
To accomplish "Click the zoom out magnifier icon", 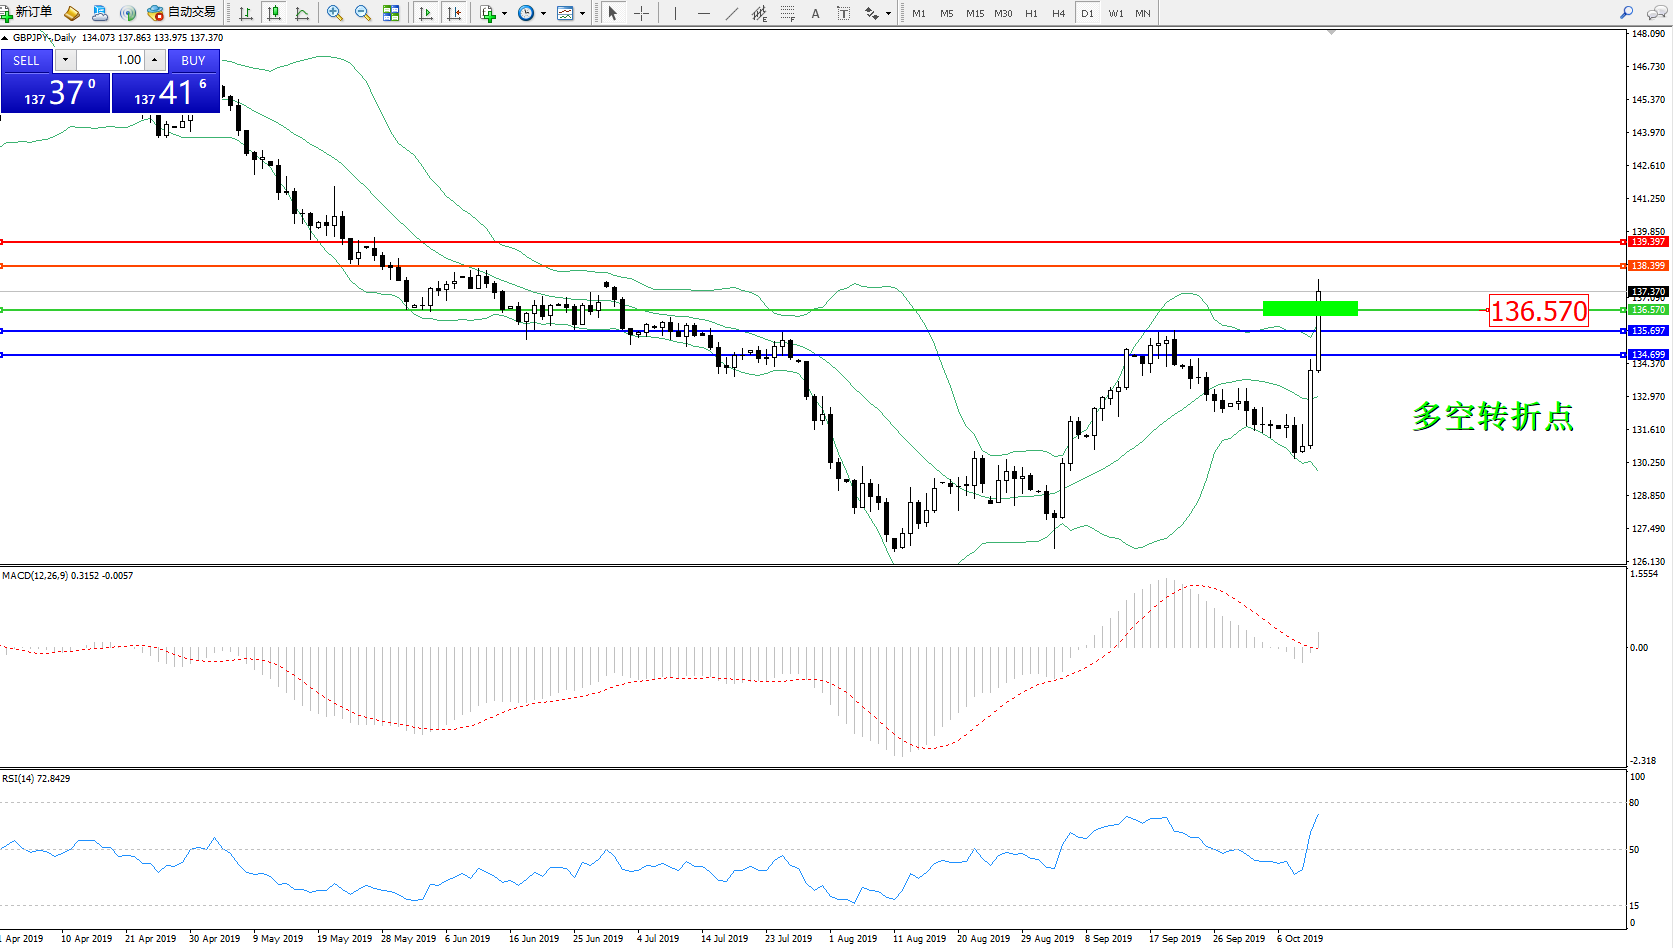I will (363, 13).
